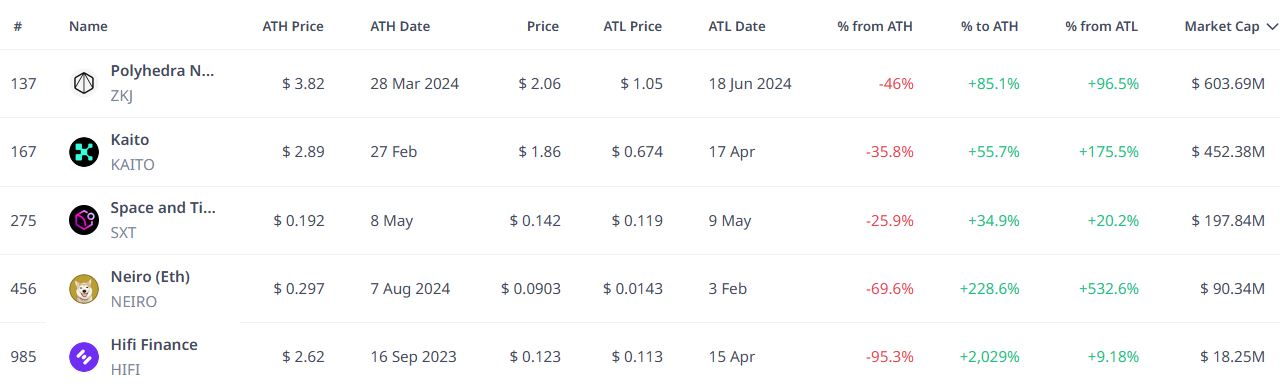Sort by % from ATL header
The width and height of the screenshot is (1287, 391).
click(1102, 27)
